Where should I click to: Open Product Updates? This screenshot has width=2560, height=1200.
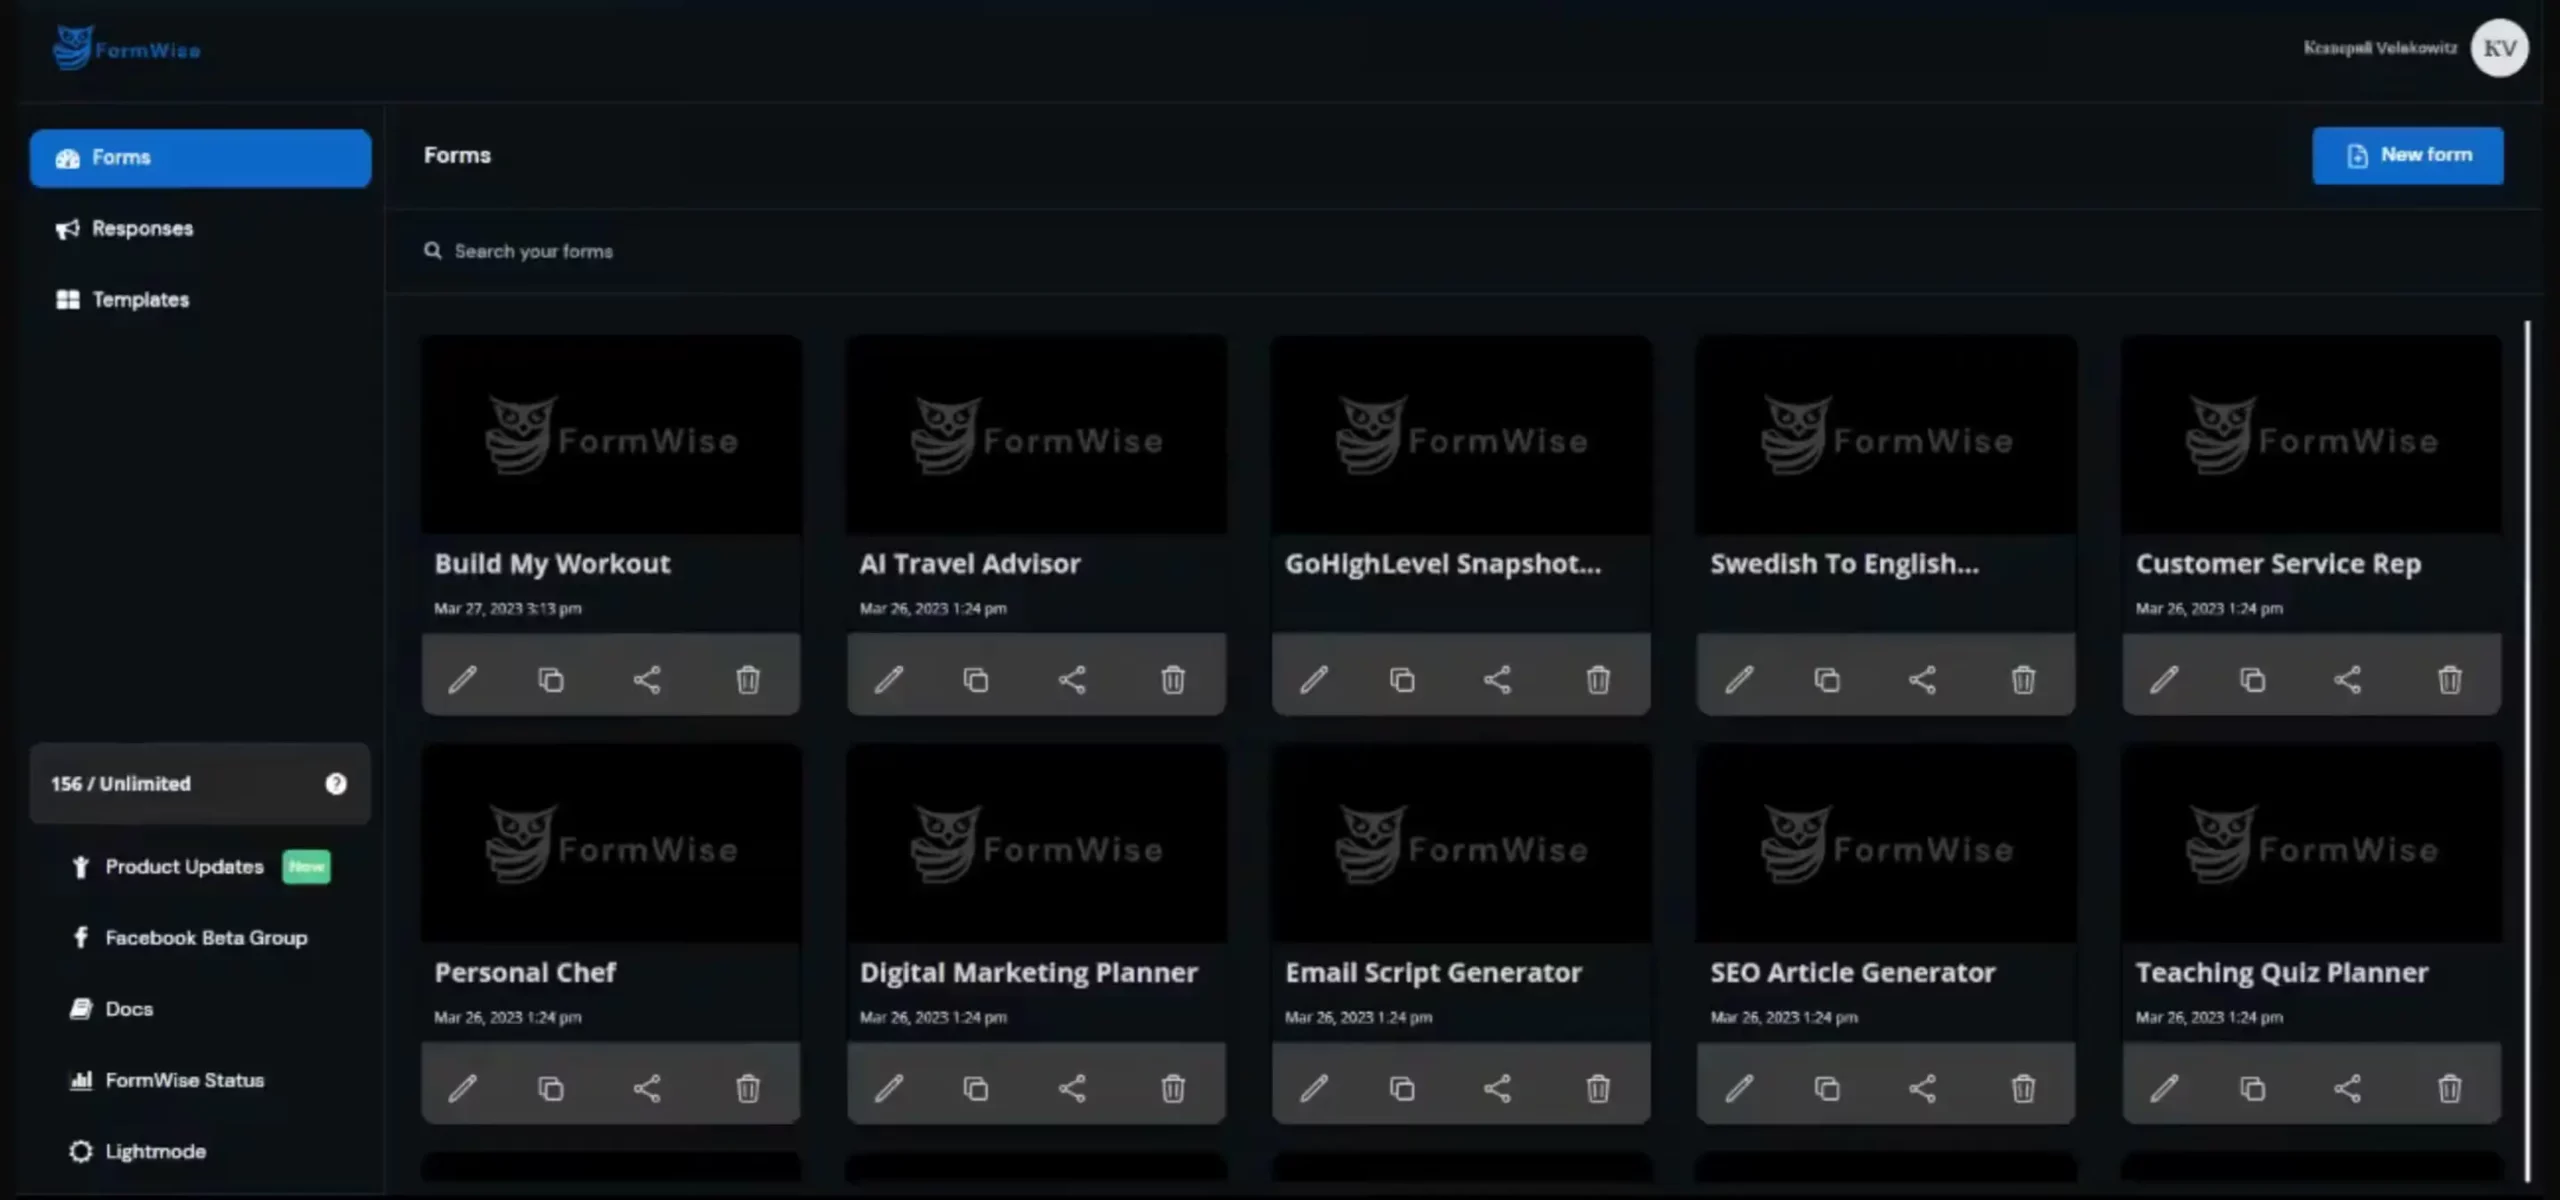point(184,867)
